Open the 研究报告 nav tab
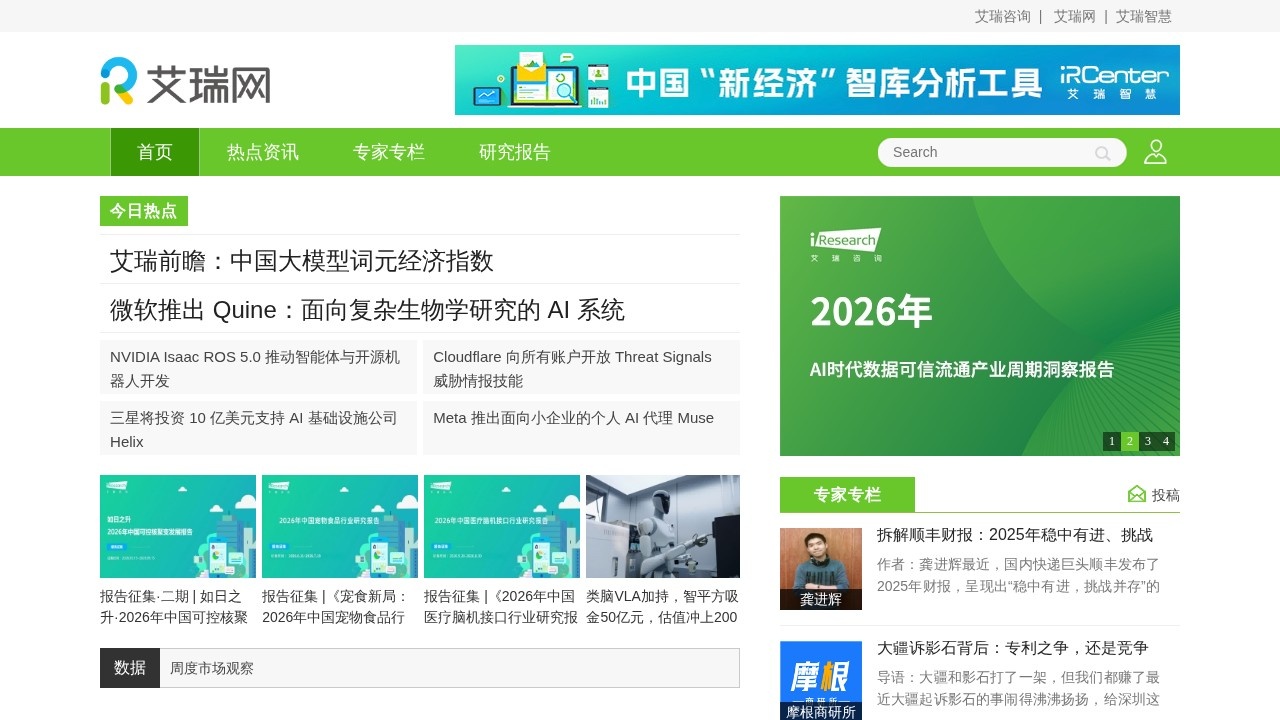1280x720 pixels. (x=515, y=152)
